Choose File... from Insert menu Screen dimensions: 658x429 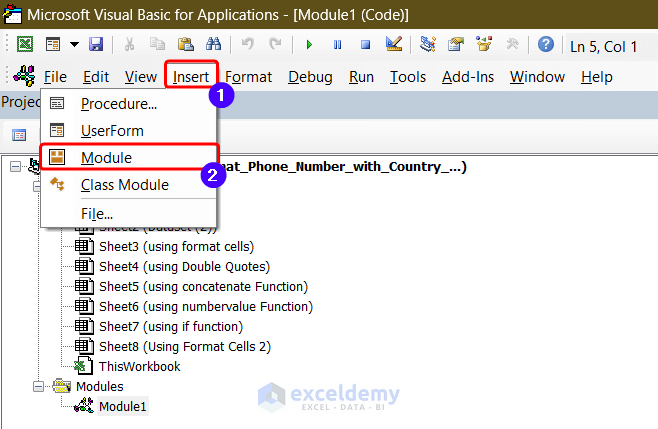click(x=128, y=214)
